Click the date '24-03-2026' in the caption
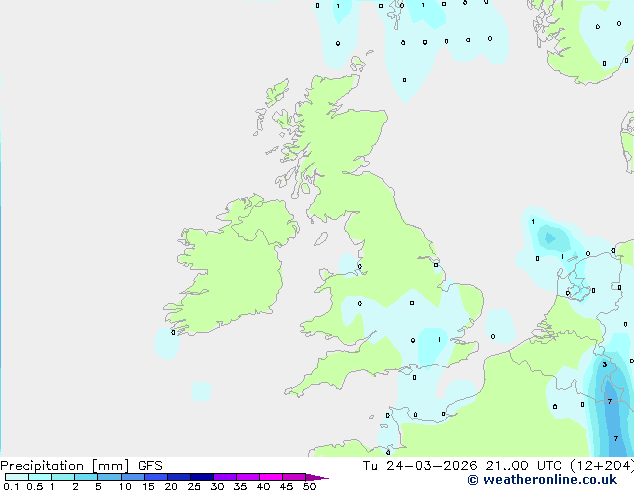Image resolution: width=634 pixels, height=490 pixels. tap(431, 466)
